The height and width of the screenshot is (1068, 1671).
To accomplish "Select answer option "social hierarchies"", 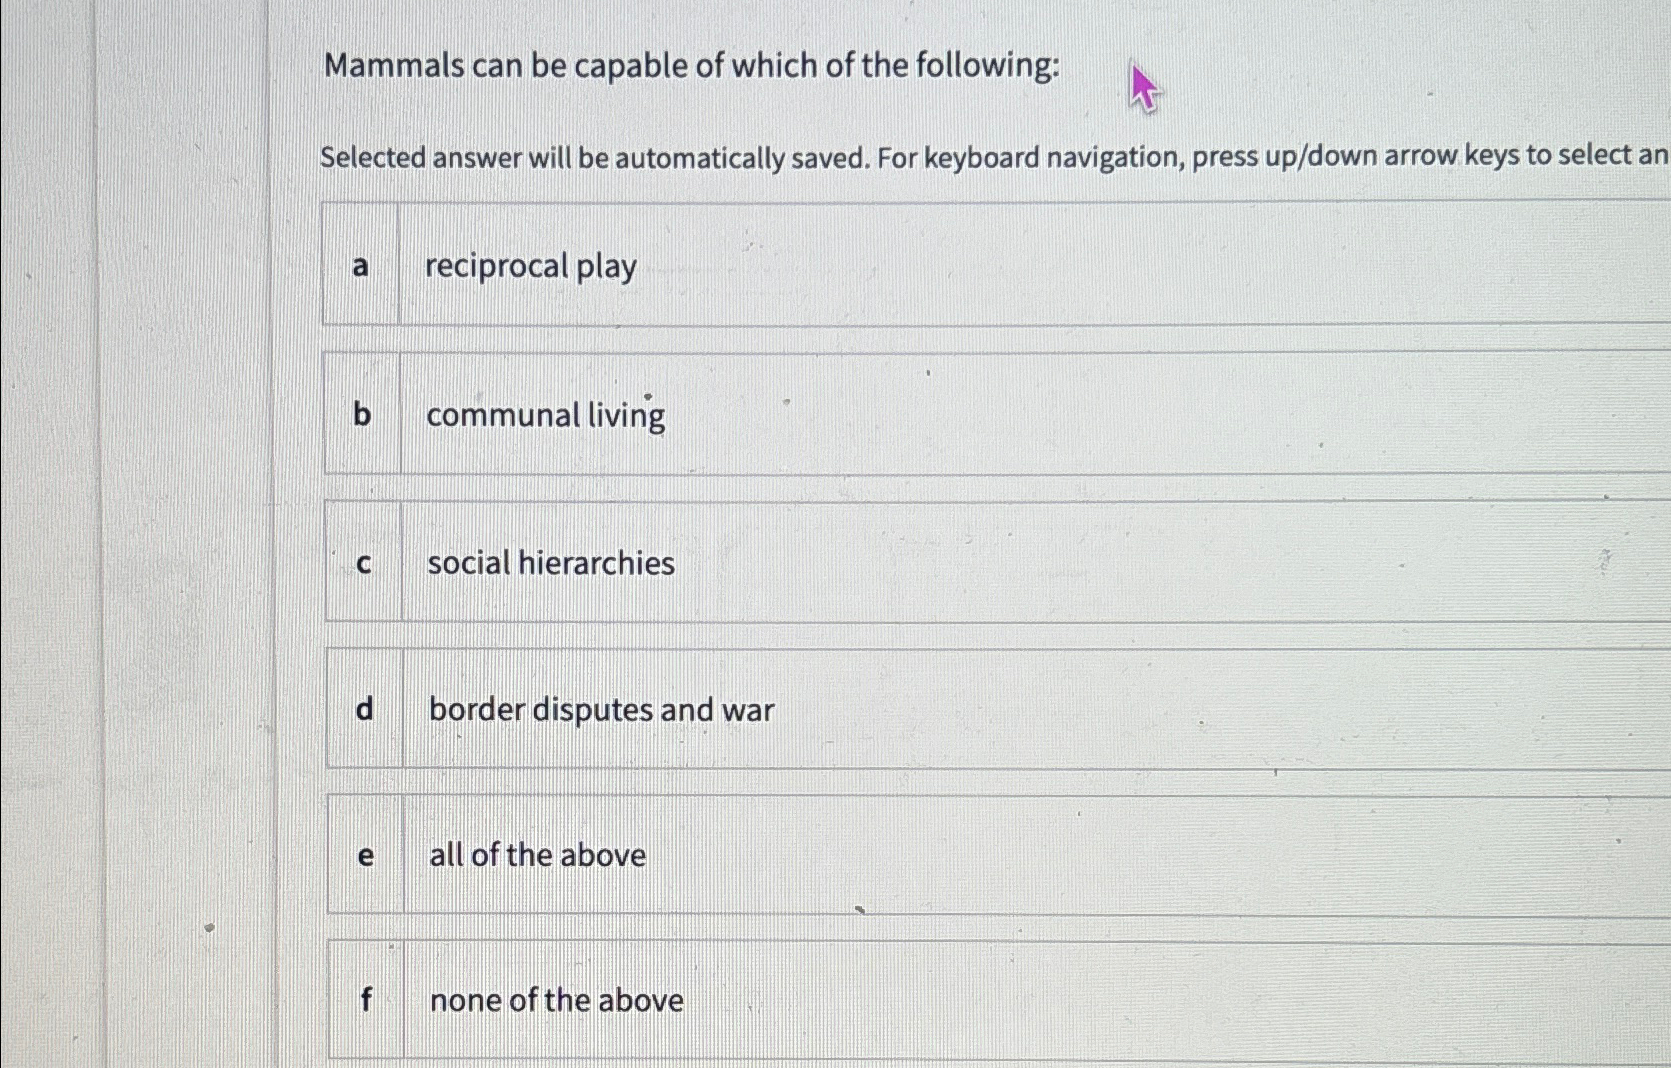I will 549,562.
